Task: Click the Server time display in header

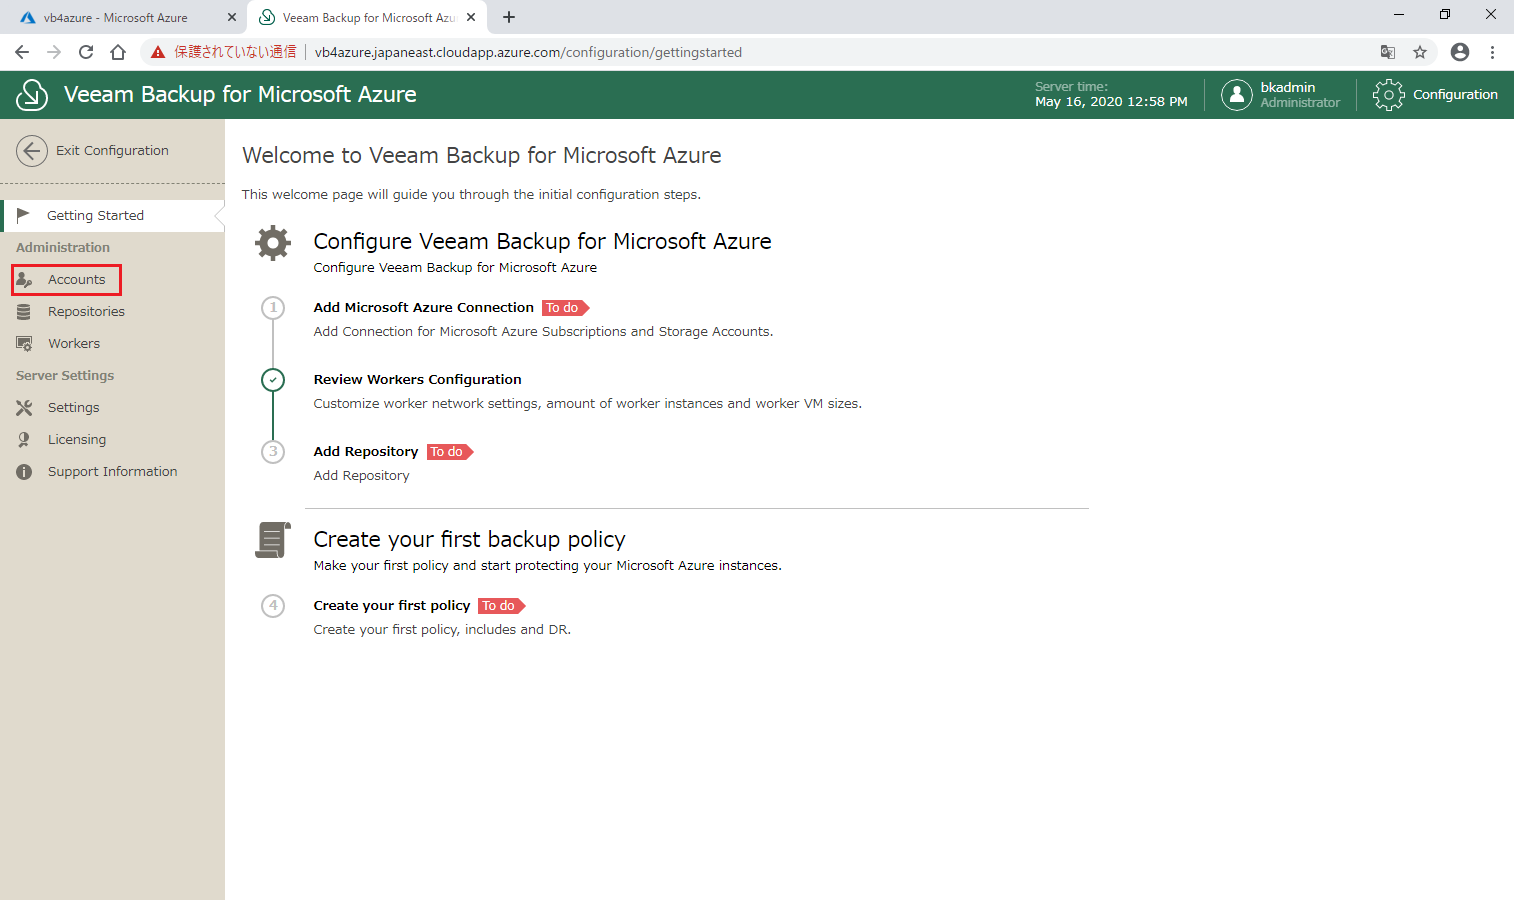Action: 1111,95
